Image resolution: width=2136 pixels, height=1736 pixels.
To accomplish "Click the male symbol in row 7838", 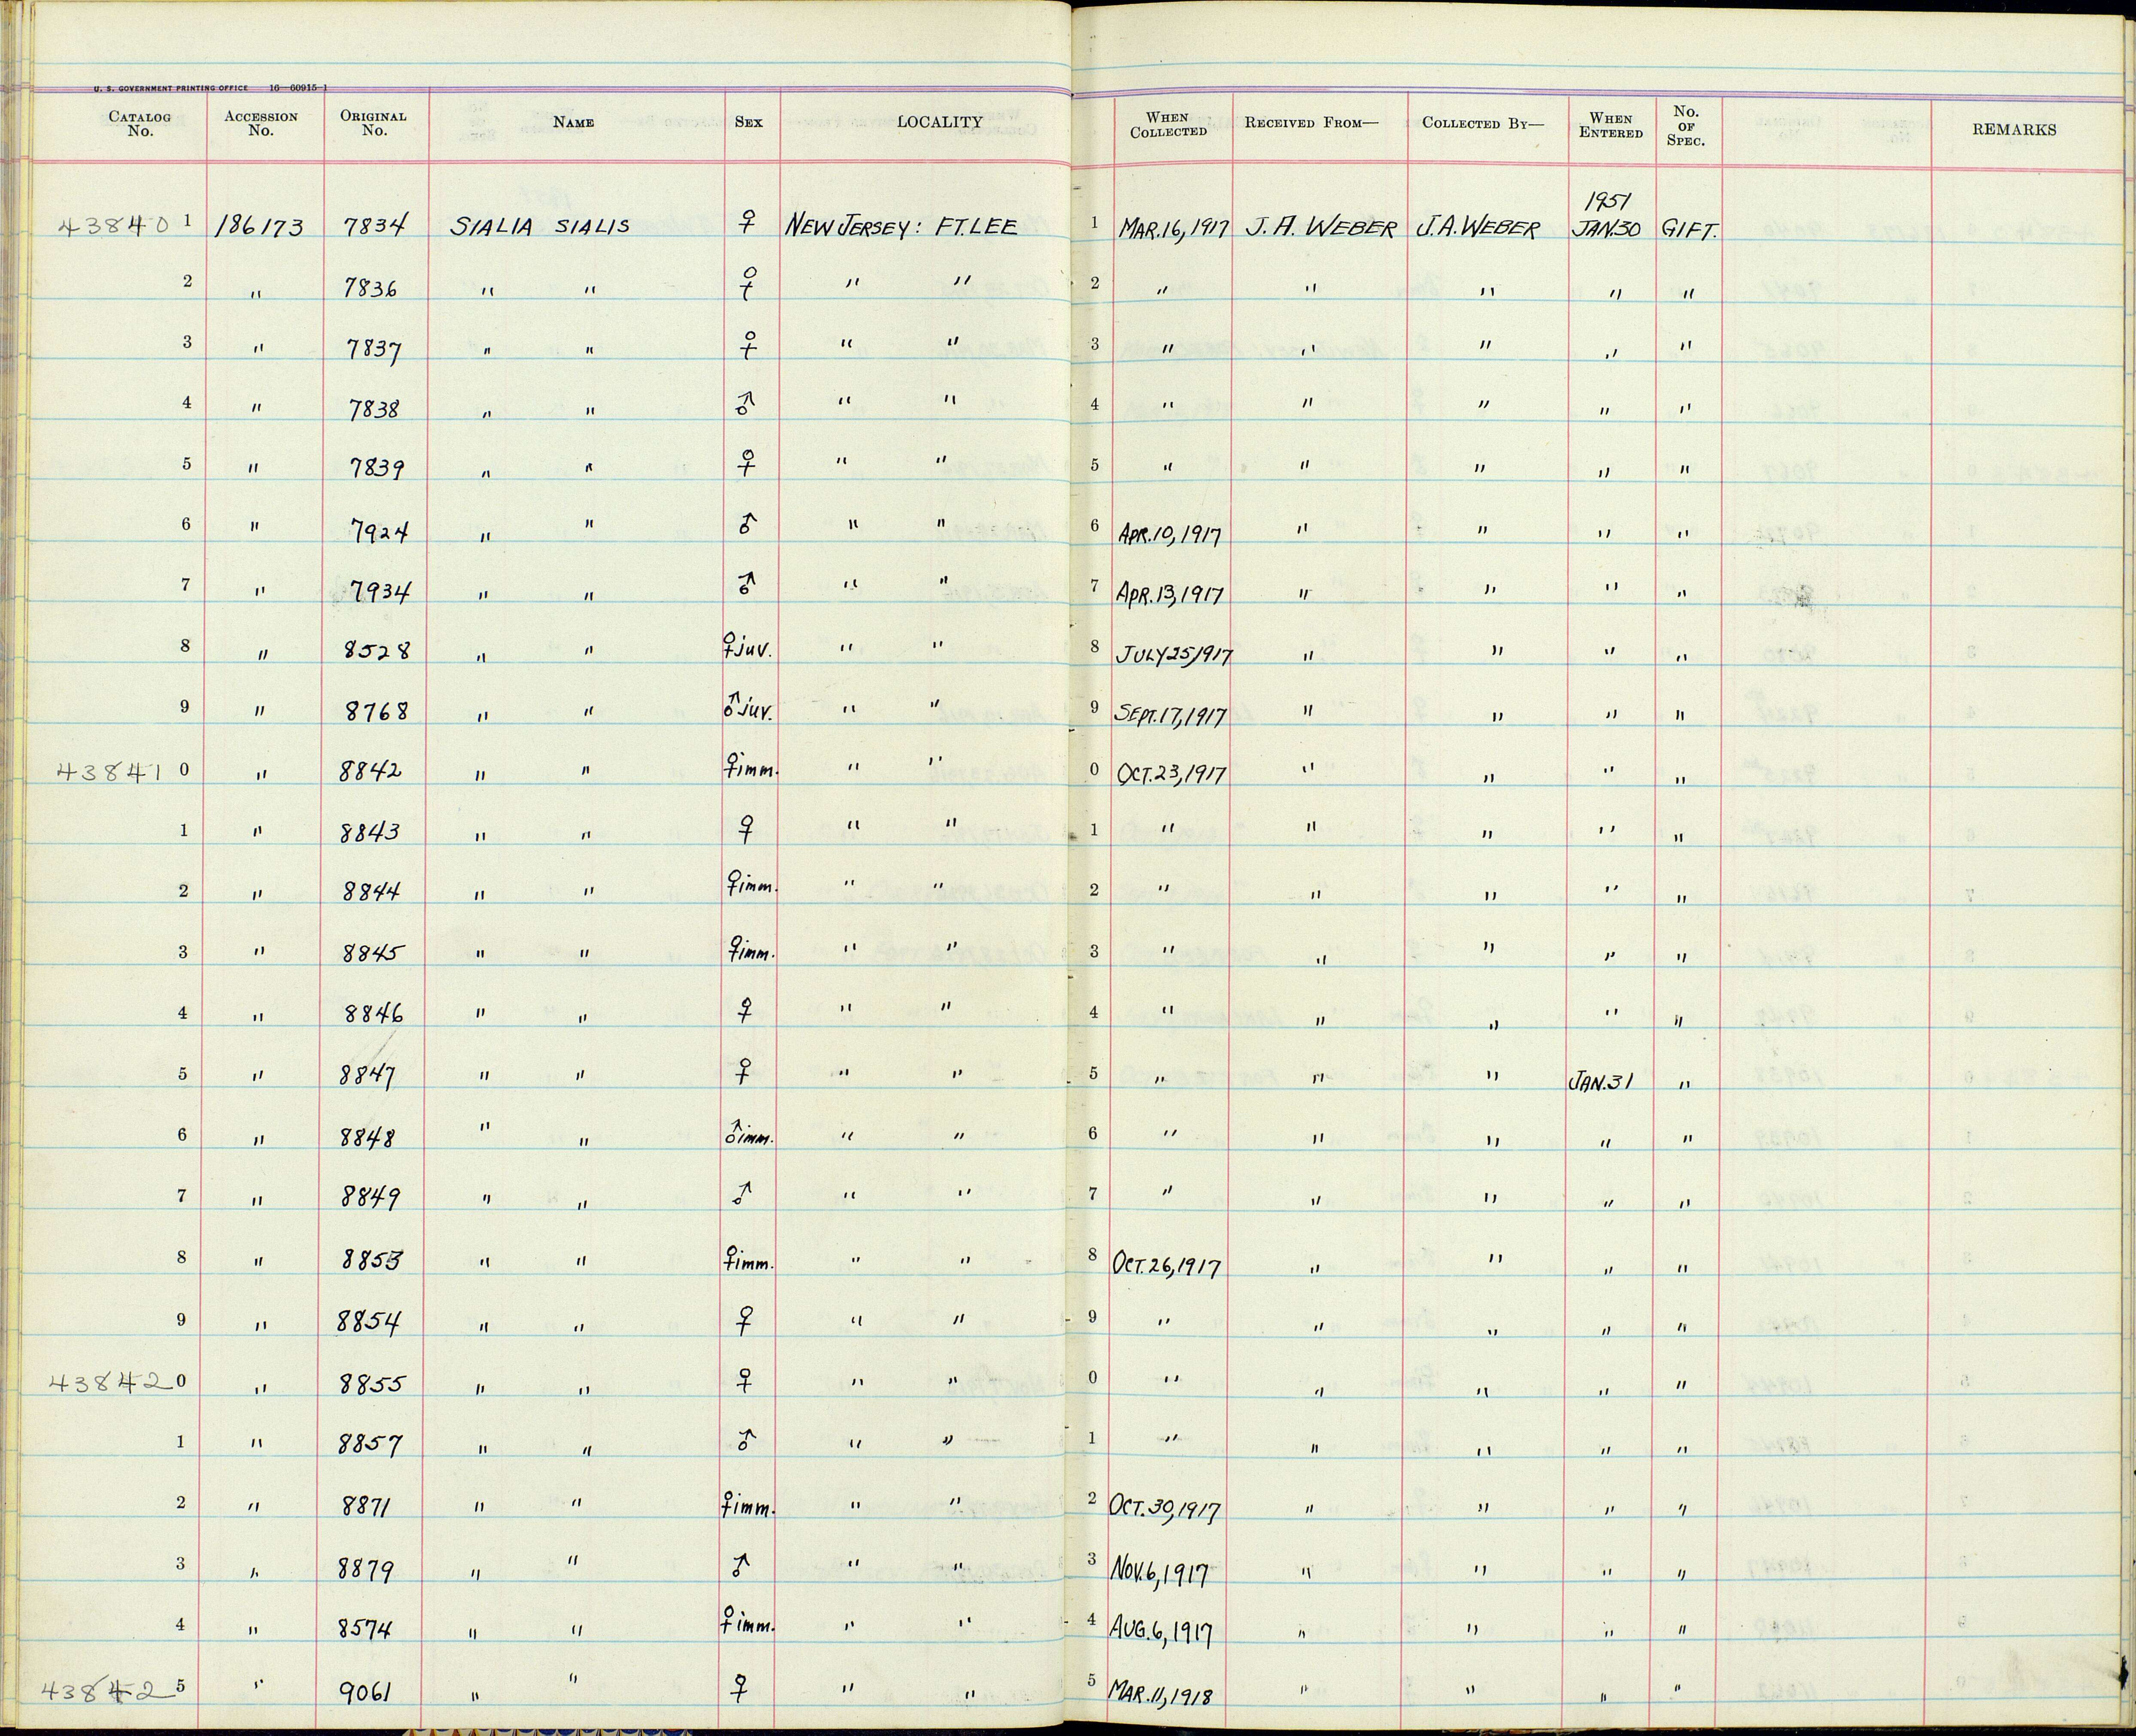I will point(745,405).
